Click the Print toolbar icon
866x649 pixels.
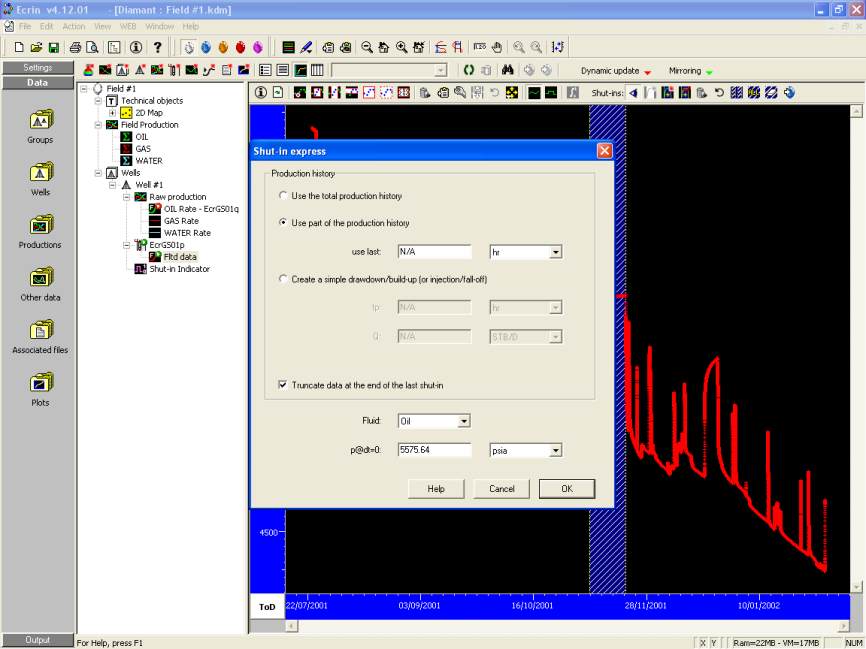[75, 47]
